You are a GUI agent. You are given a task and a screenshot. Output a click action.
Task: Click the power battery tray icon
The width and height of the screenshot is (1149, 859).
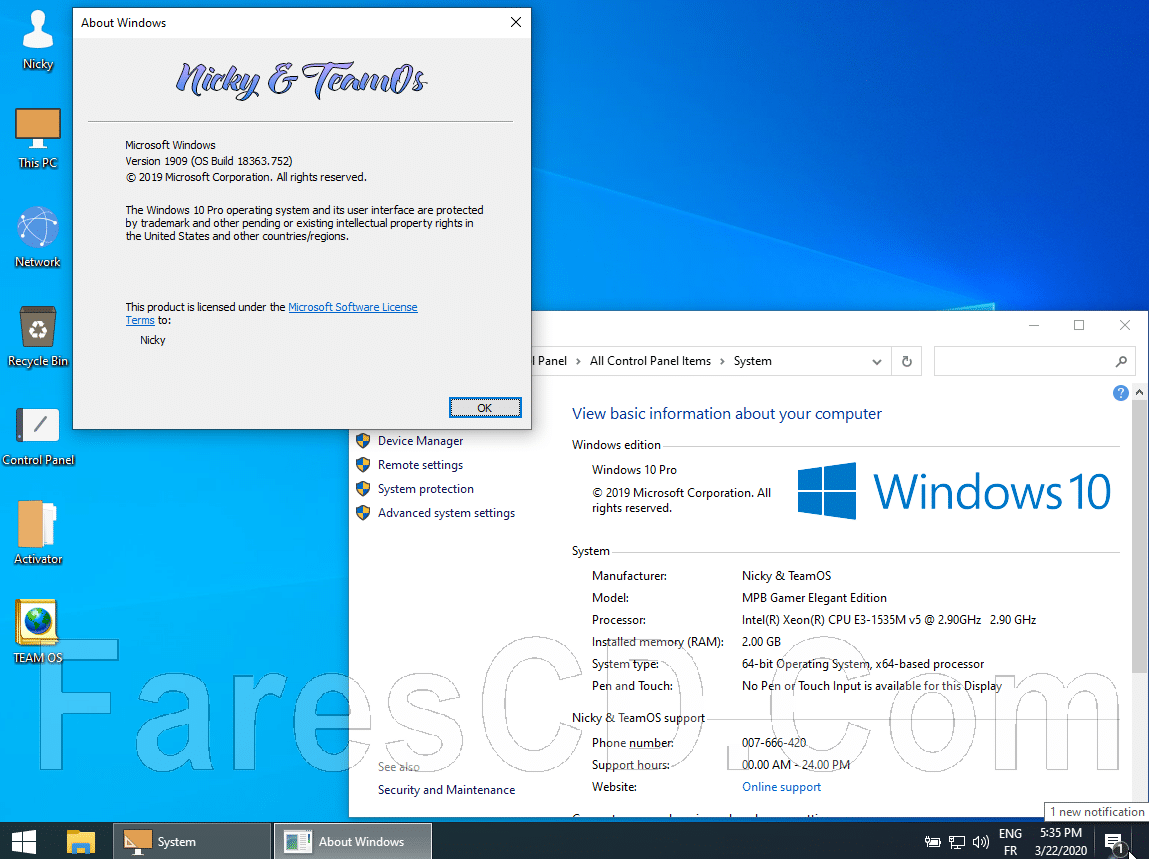pos(932,841)
